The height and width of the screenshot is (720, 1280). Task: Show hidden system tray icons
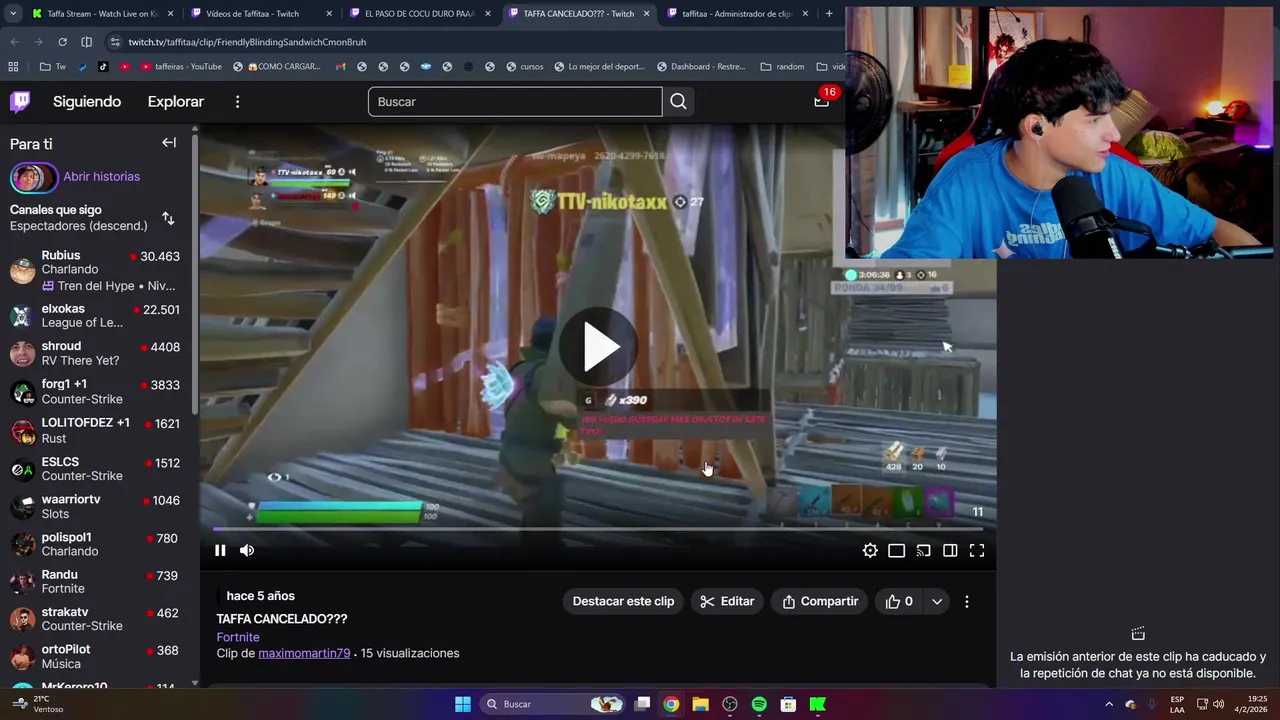coord(1108,704)
